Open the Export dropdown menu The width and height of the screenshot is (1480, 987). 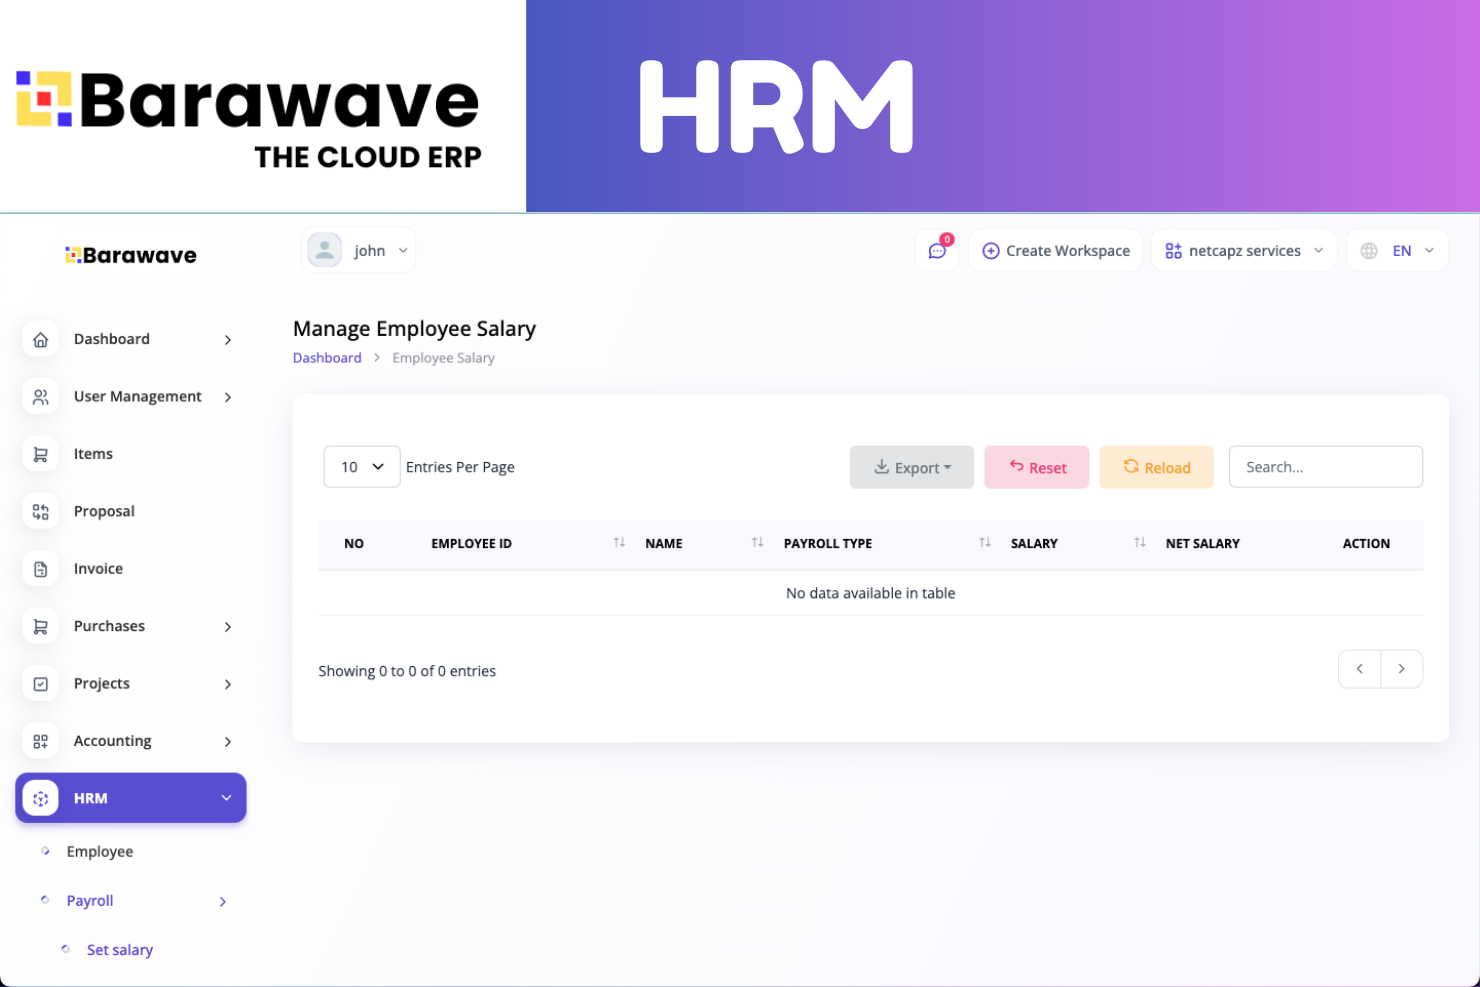[x=911, y=467]
